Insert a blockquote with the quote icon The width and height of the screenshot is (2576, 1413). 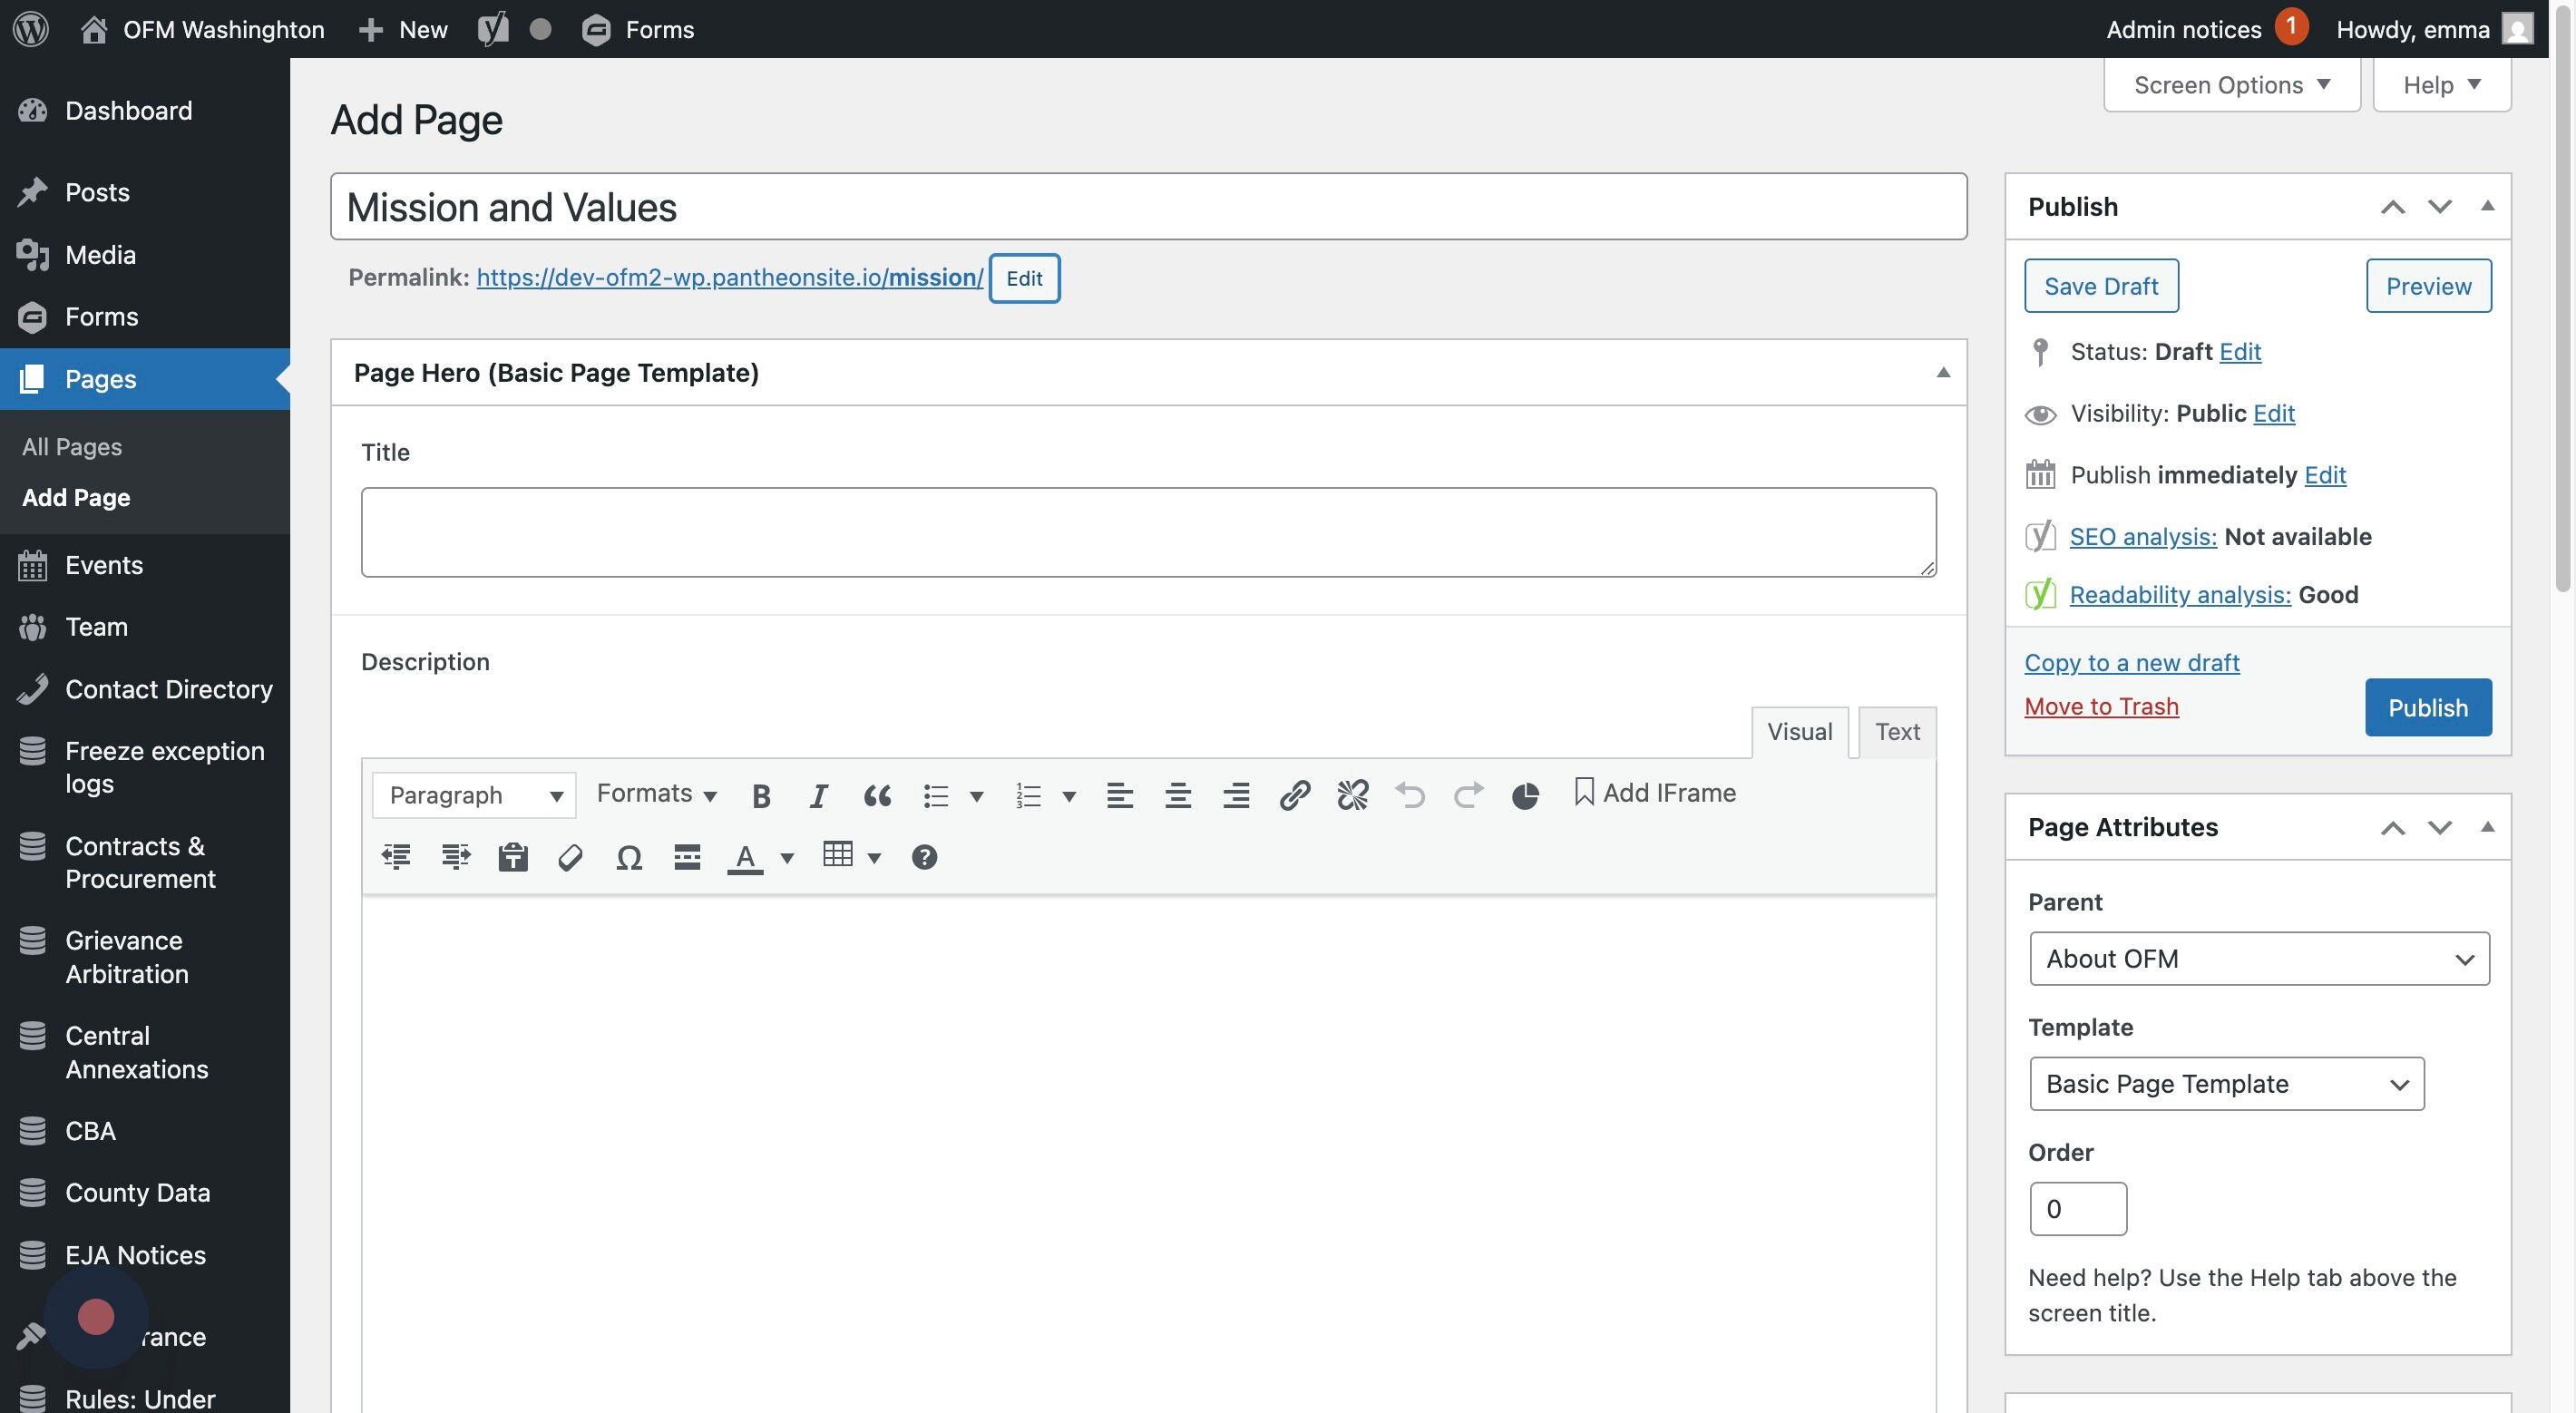pyautogui.click(x=877, y=795)
